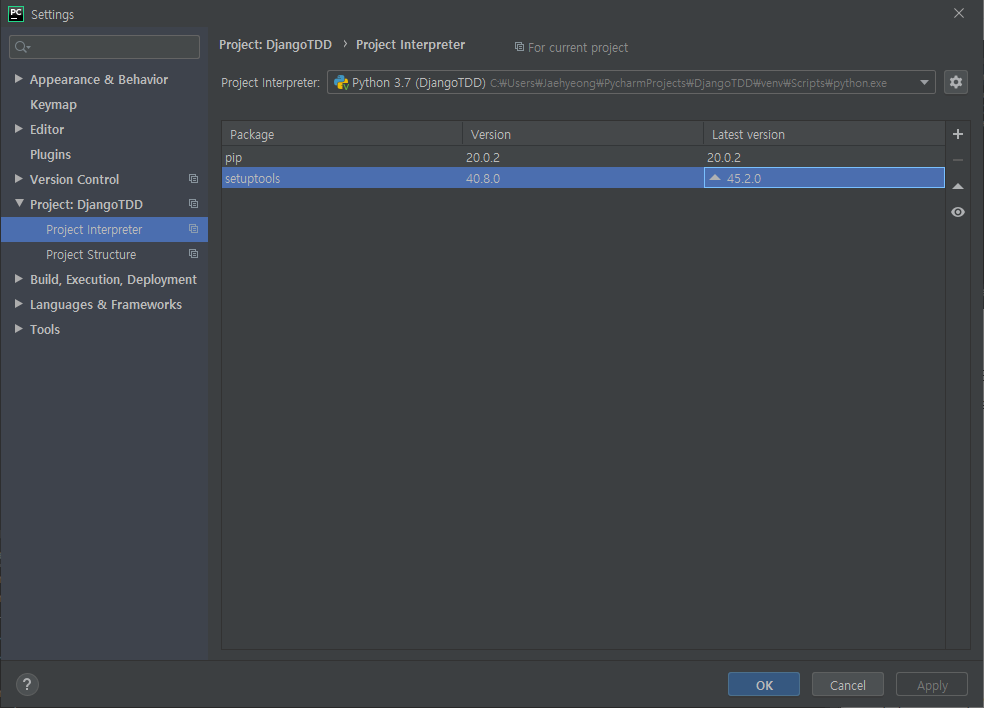Click Python 3.7 (DjangoTDD) interpreter text
984x708 pixels.
click(419, 83)
